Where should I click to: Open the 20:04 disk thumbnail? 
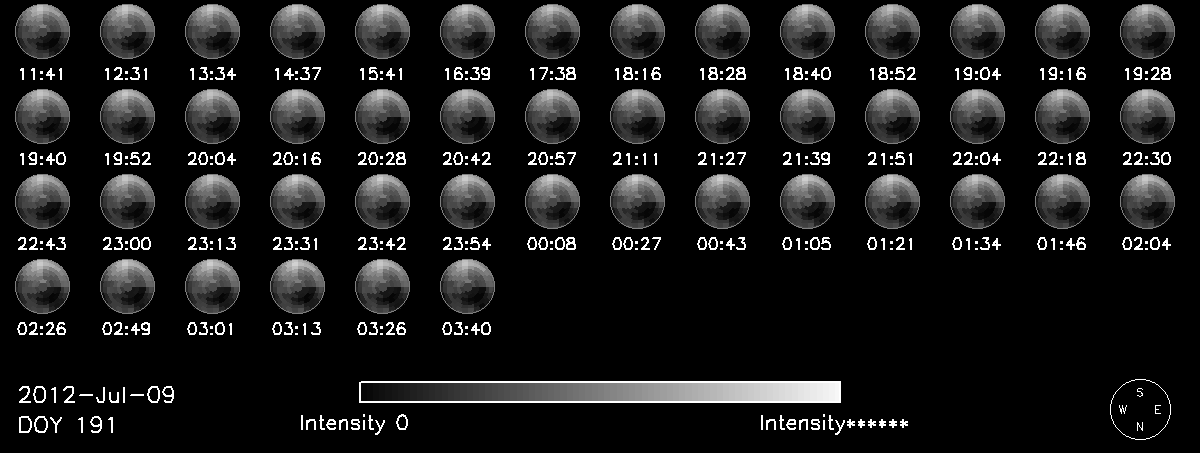click(212, 115)
